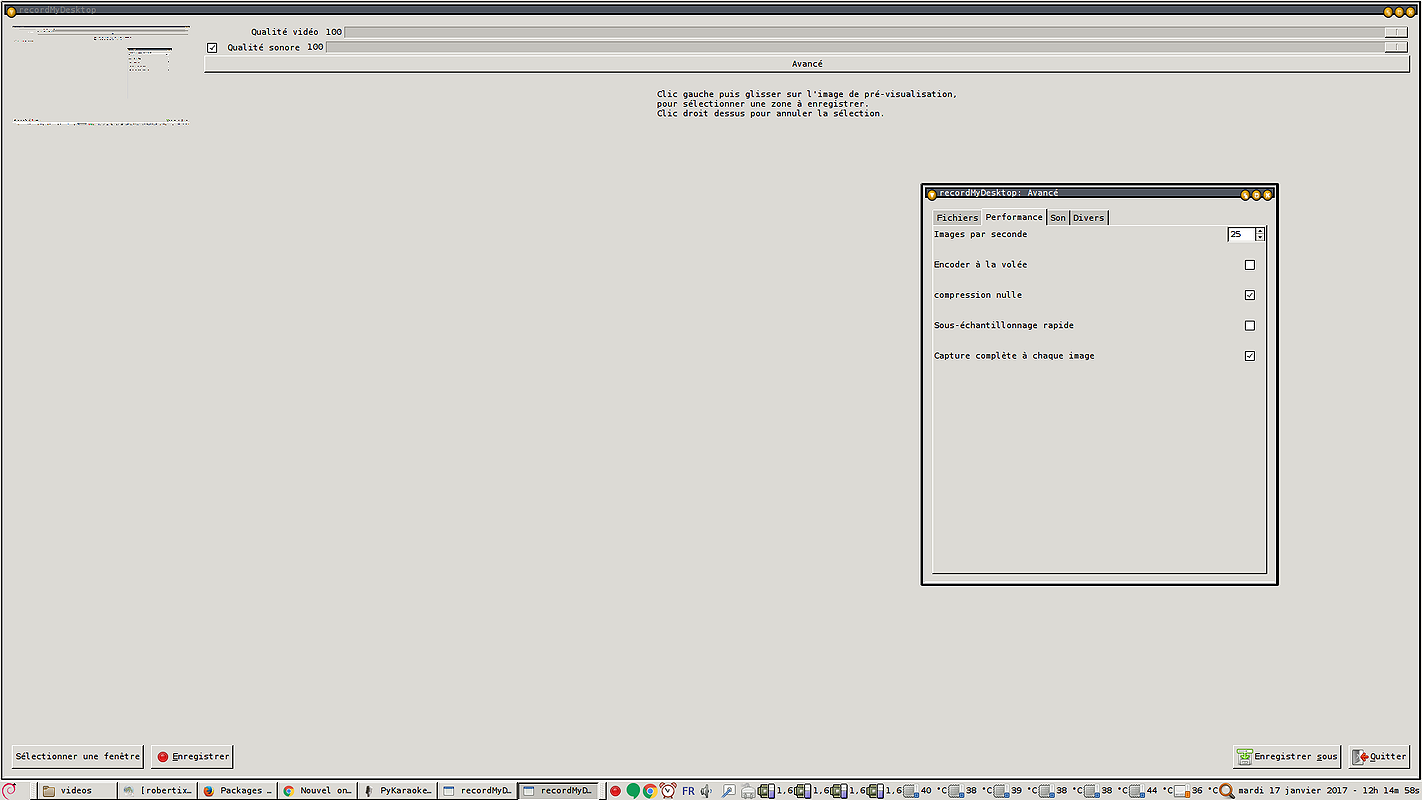Click Enregistrer sous button

coord(1287,757)
